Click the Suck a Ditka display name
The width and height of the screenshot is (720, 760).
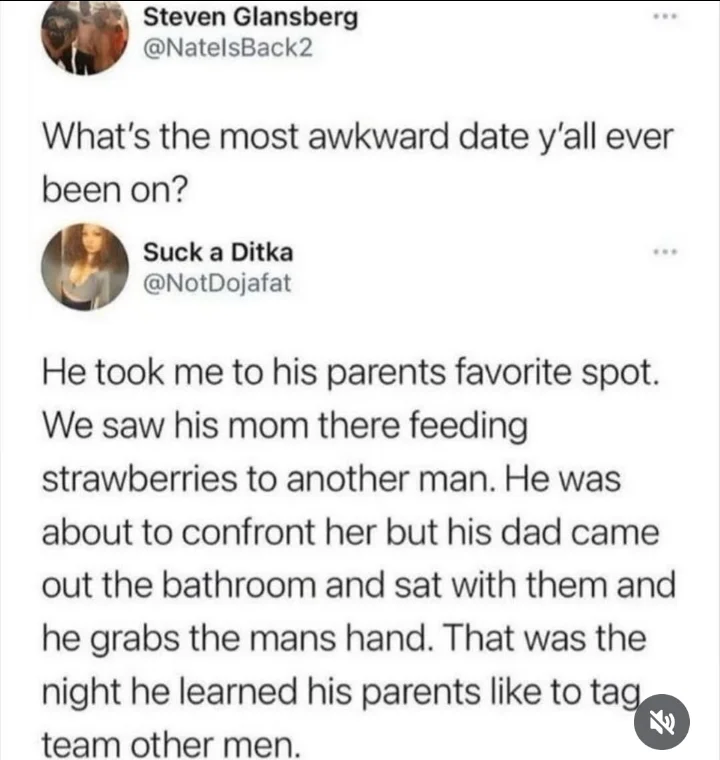coord(219,252)
